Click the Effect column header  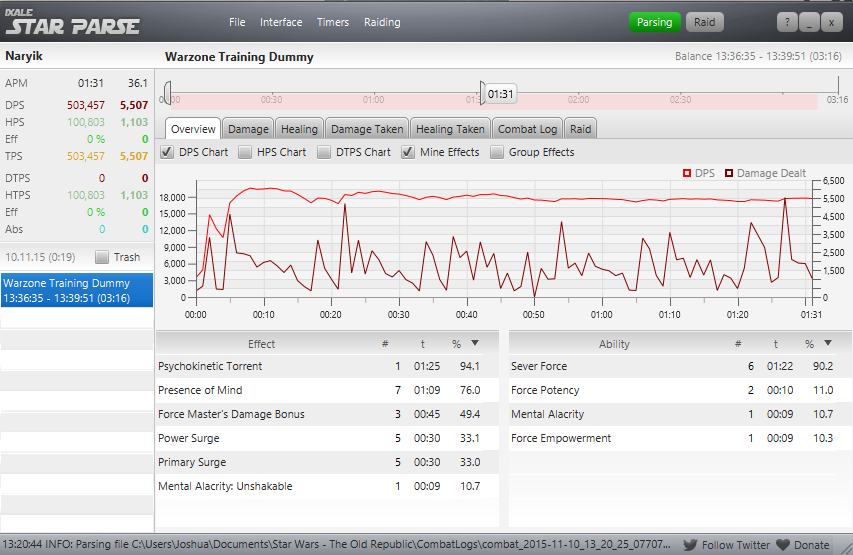[x=261, y=344]
